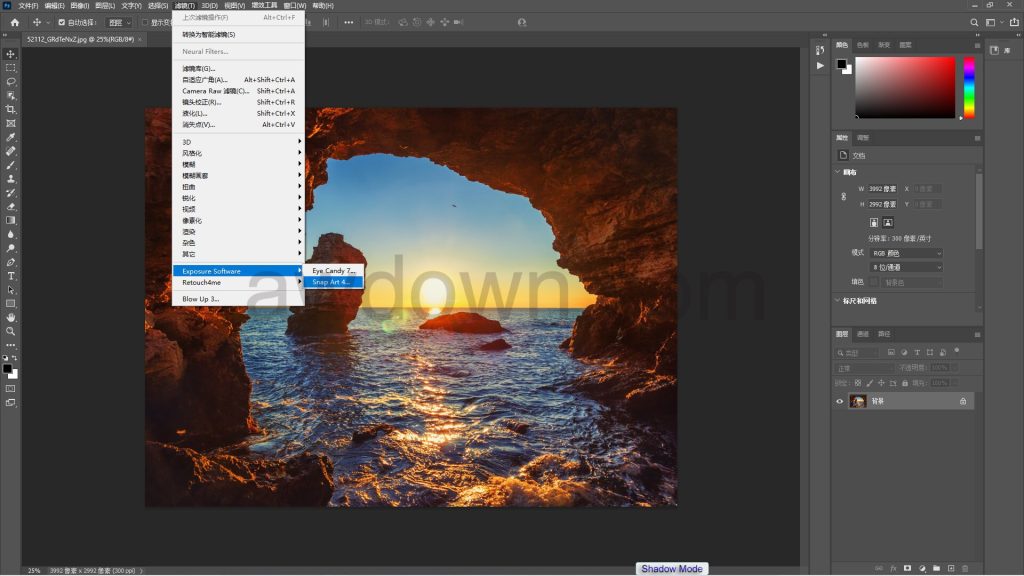
Task: Open the RGB 颜色 mode dropdown
Action: (x=907, y=253)
